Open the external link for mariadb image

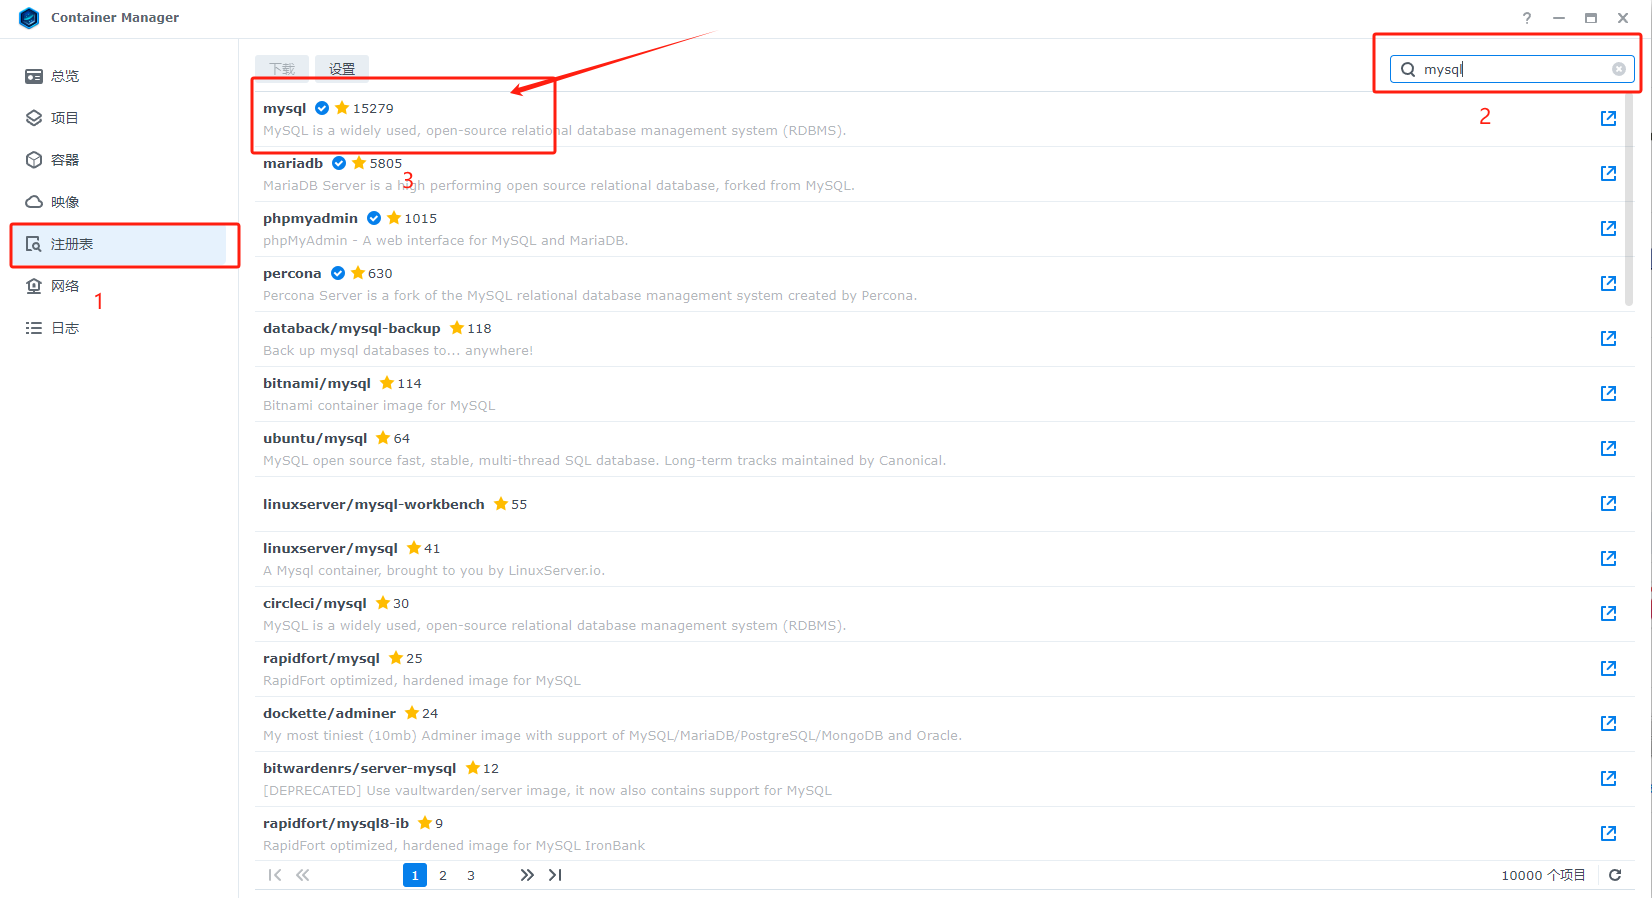[1608, 173]
